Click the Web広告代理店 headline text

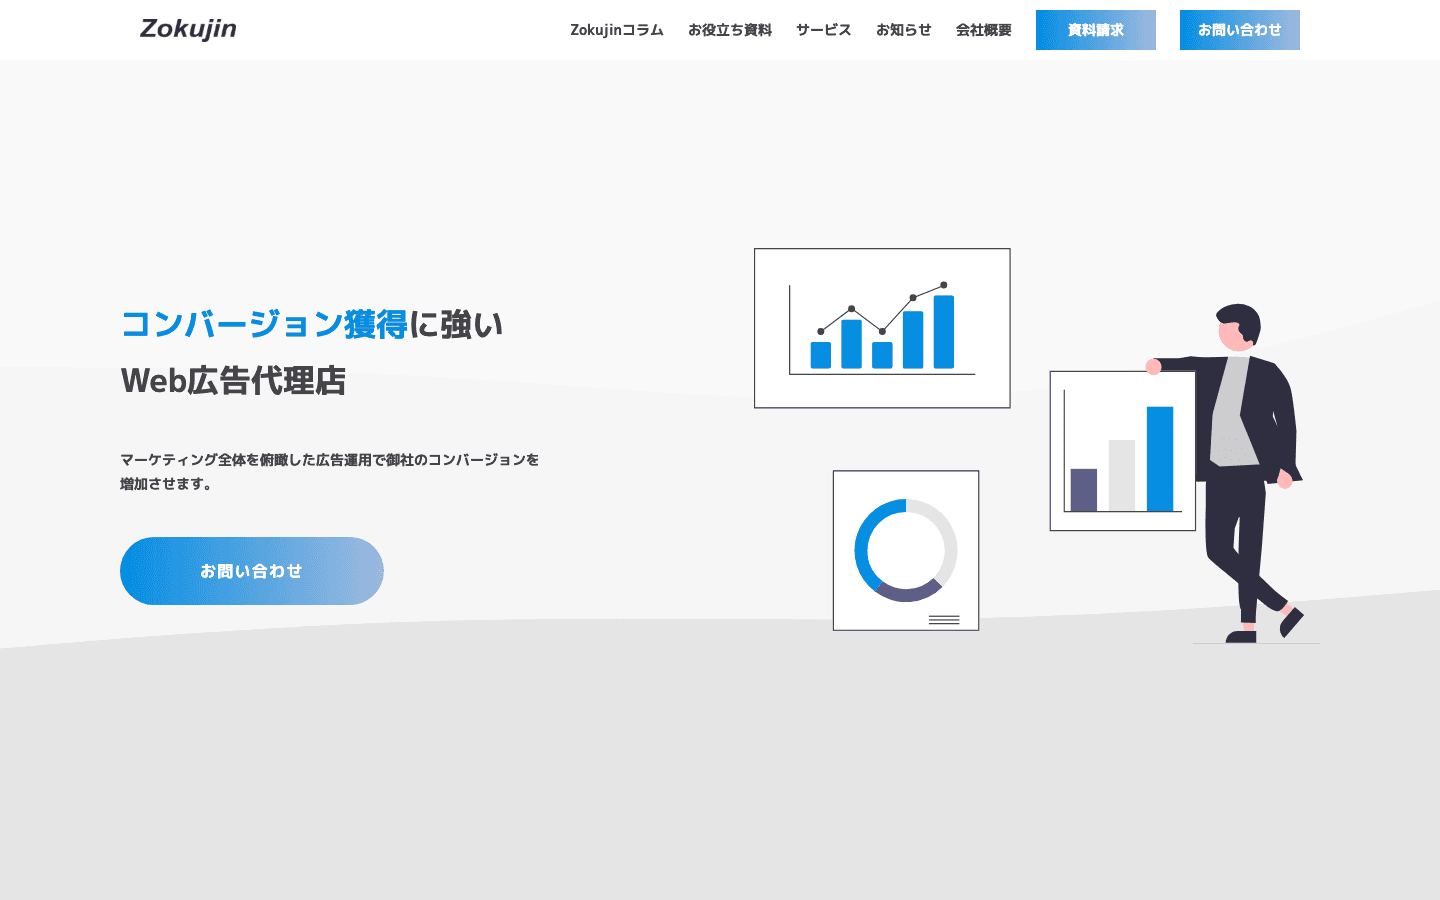coord(233,380)
